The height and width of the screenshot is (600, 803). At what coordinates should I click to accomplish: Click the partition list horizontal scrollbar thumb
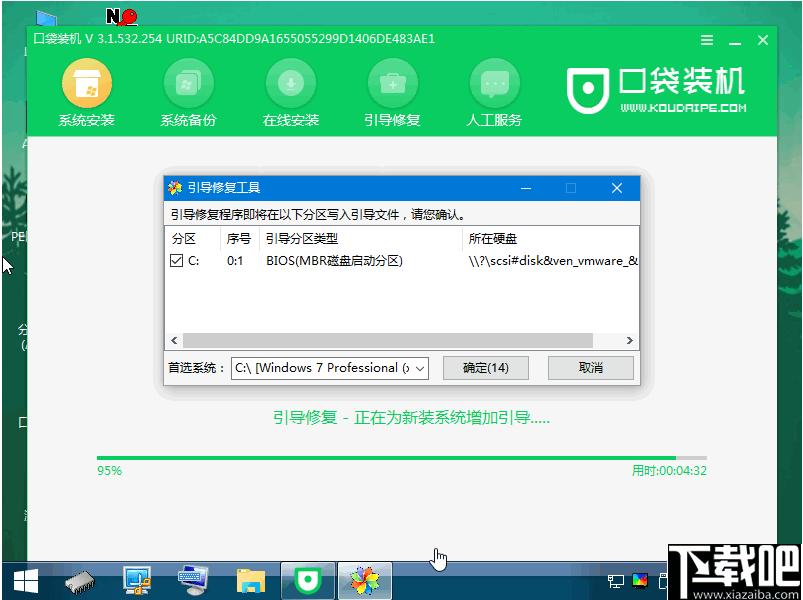(388, 340)
